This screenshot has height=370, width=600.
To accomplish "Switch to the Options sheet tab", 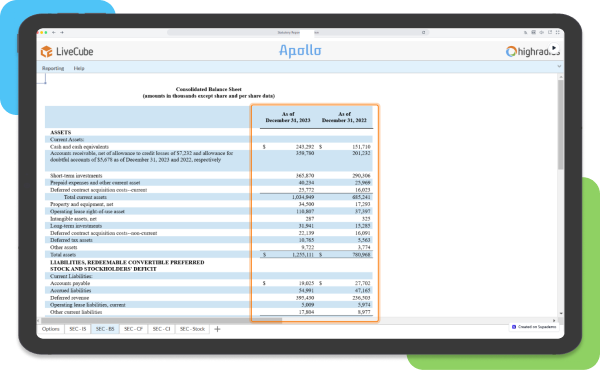I will 51,329.
